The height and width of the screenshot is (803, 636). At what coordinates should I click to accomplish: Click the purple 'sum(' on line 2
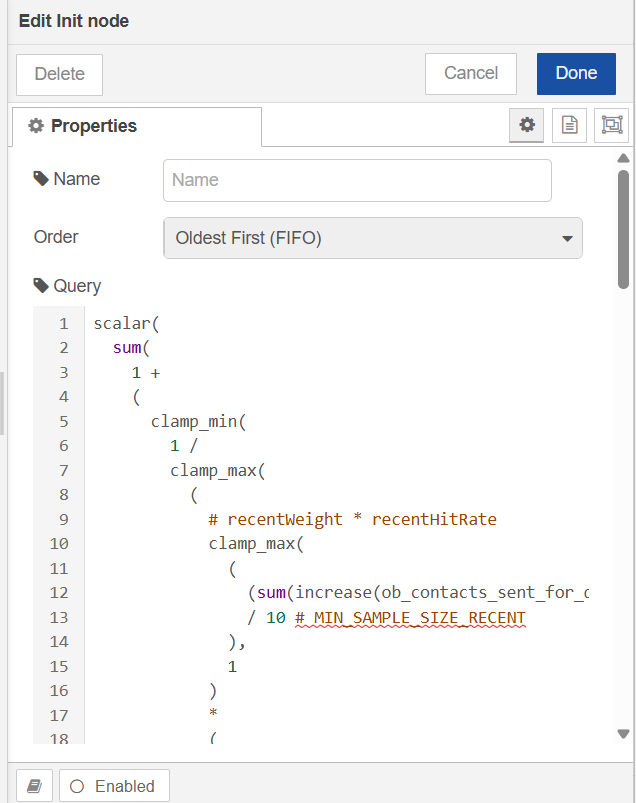point(131,348)
